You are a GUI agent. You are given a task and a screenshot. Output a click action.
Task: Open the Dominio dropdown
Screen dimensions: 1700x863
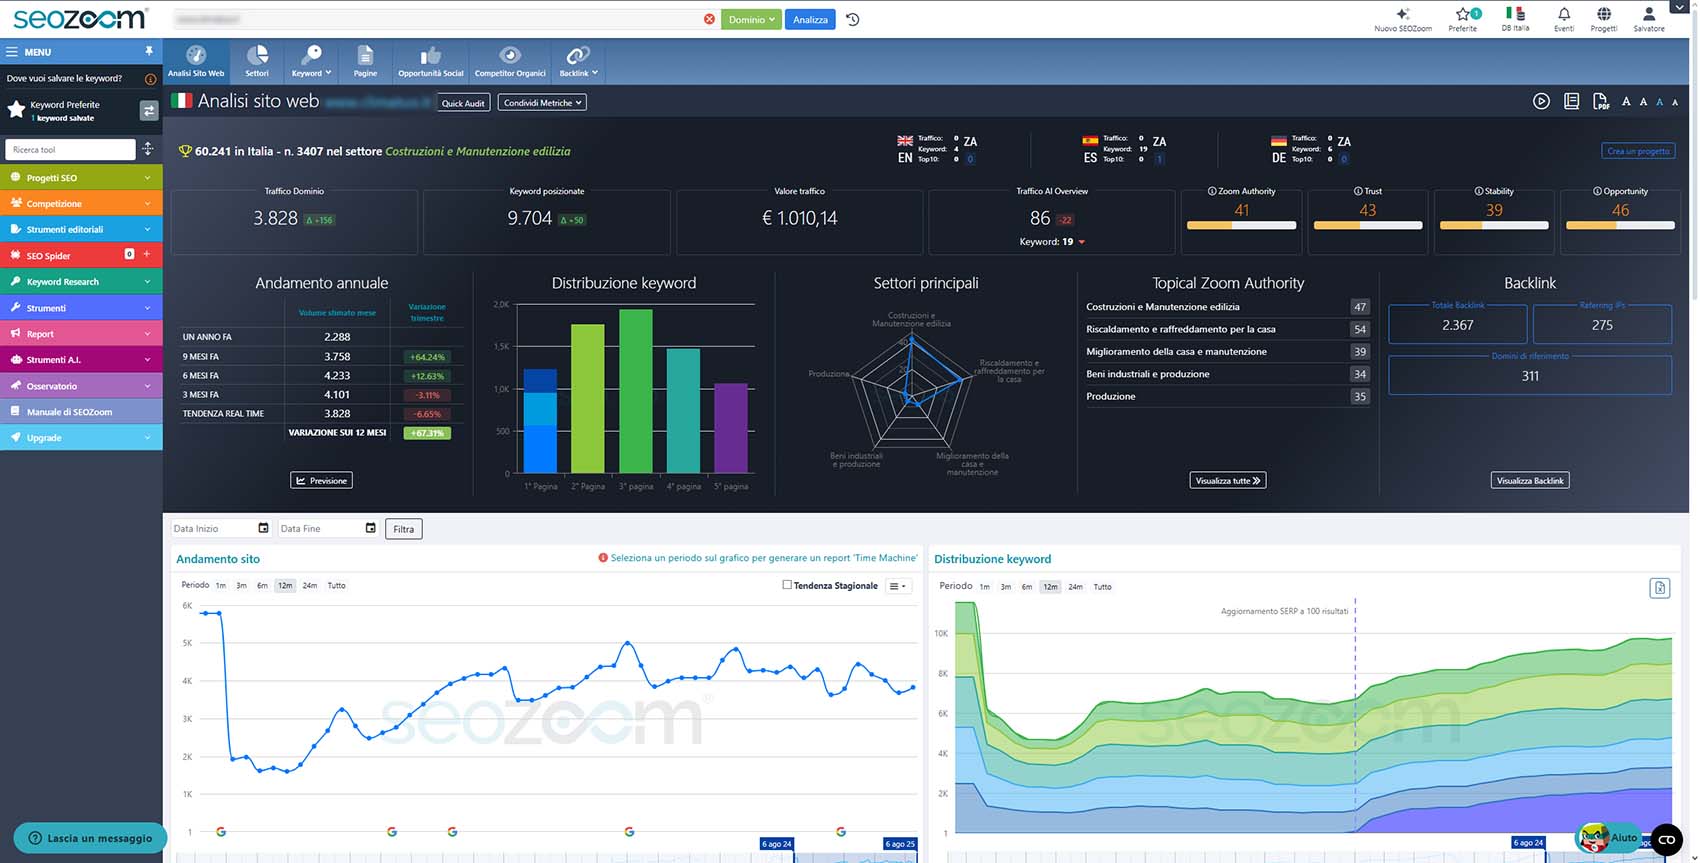(x=752, y=19)
